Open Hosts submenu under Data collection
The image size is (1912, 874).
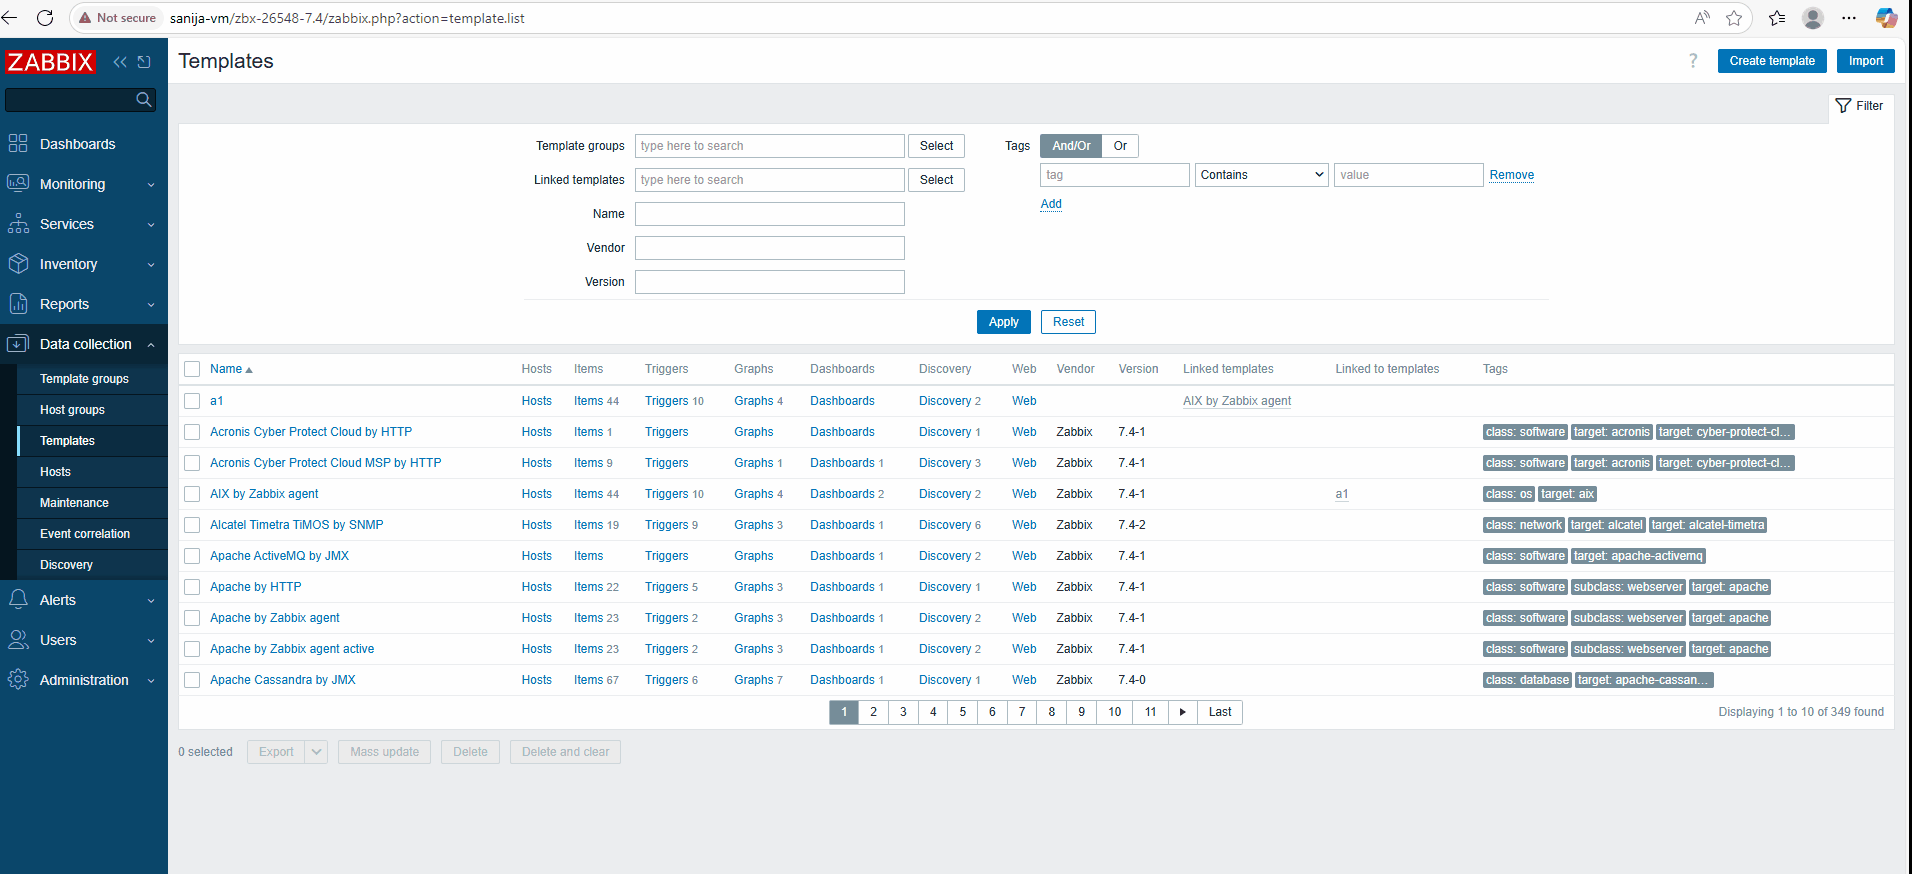point(55,472)
